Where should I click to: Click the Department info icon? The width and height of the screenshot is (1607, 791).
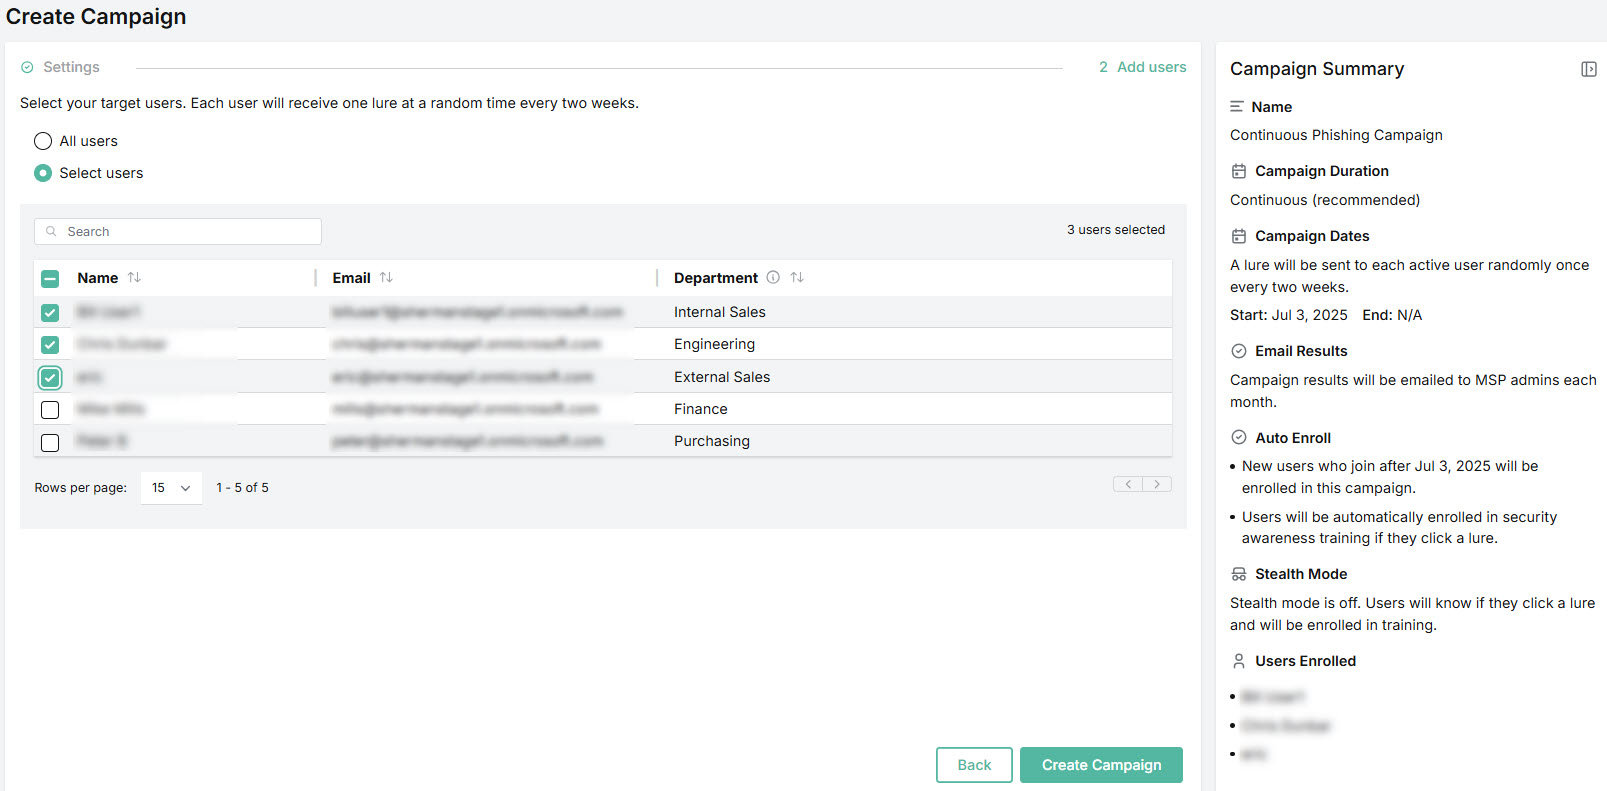pos(773,277)
